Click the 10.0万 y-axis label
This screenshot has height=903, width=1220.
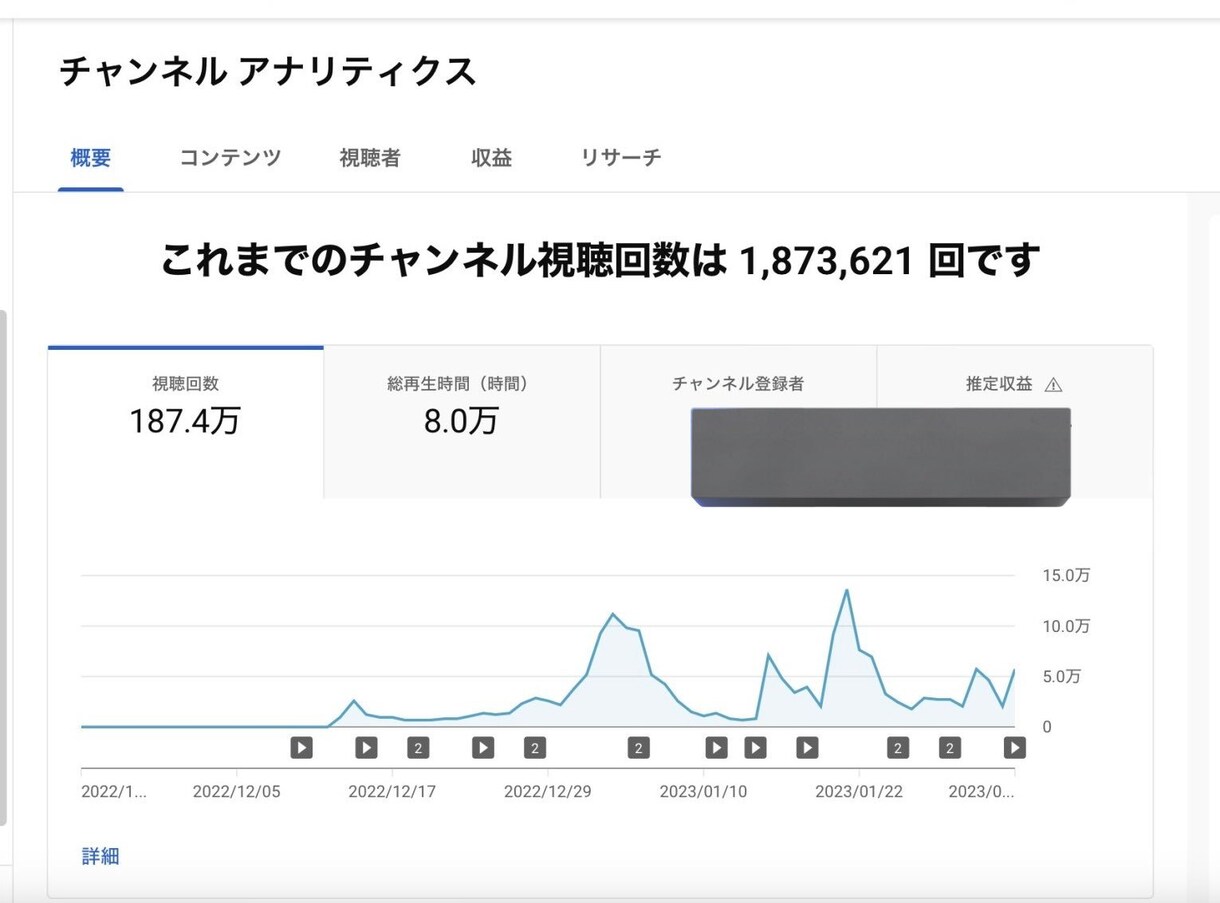coord(1066,627)
